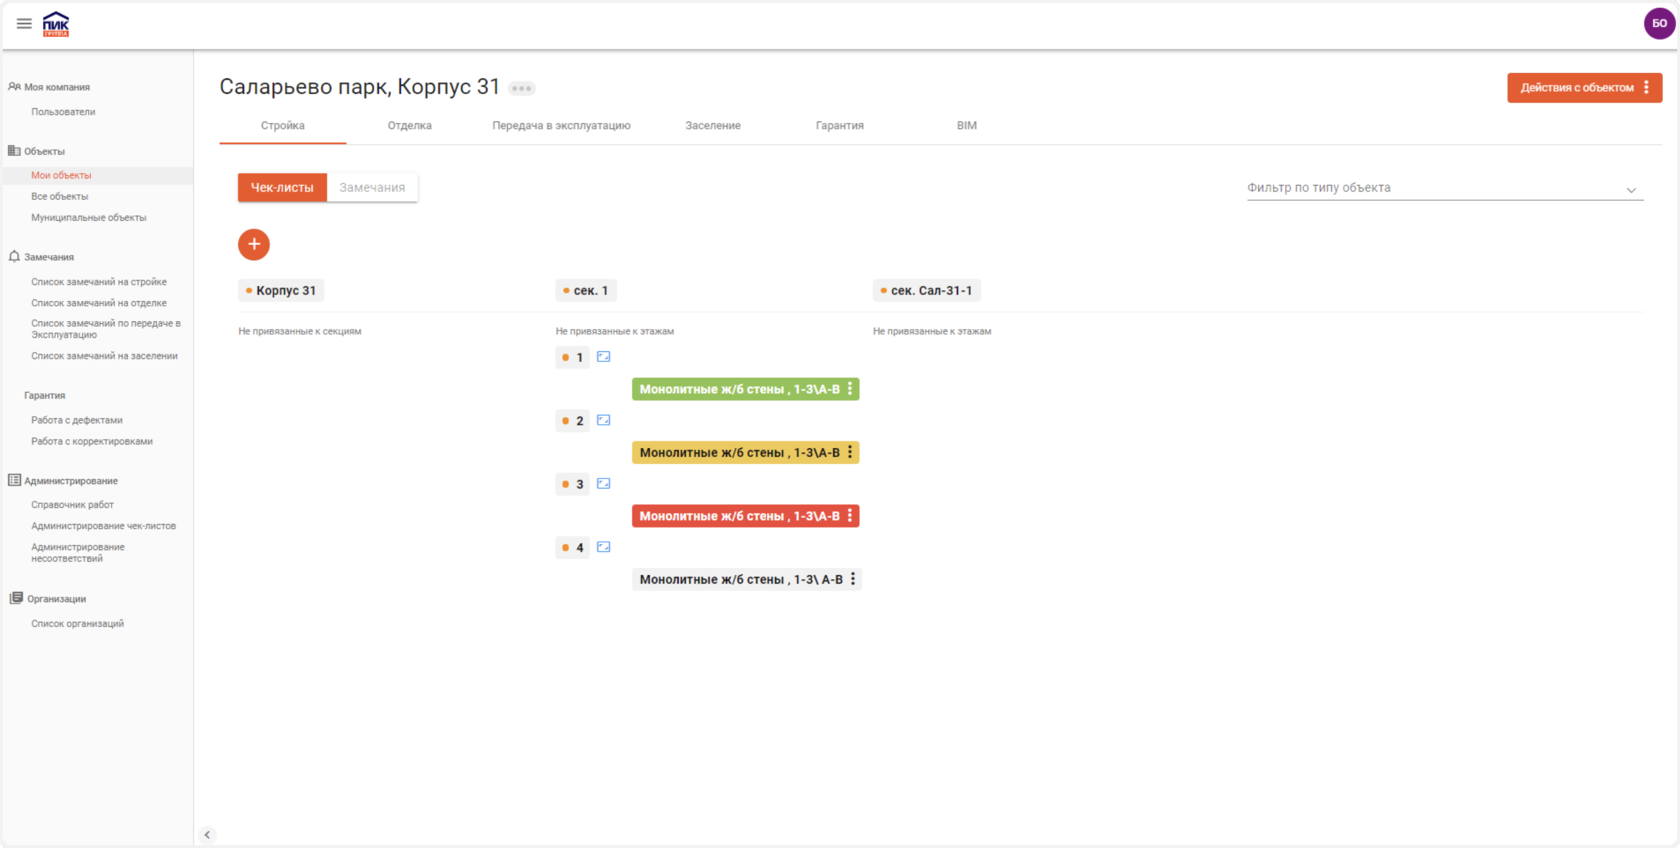Open floor plan icon for floor 3
This screenshot has width=1680, height=848.
[604, 484]
